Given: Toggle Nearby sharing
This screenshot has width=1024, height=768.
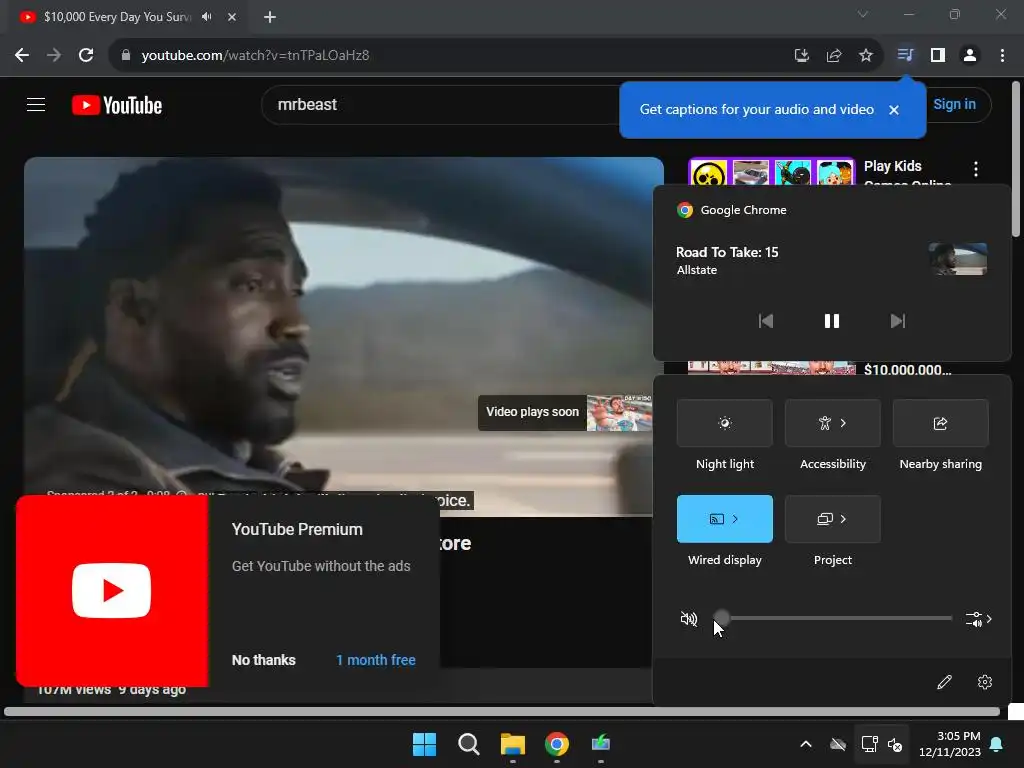Looking at the screenshot, I should [940, 423].
